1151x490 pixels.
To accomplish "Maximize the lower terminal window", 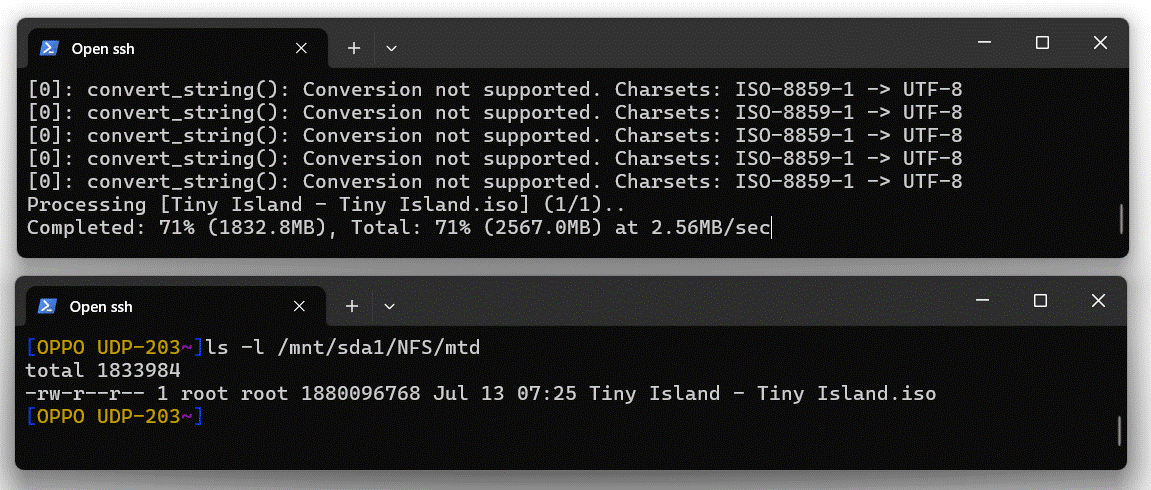I will pos(1040,301).
